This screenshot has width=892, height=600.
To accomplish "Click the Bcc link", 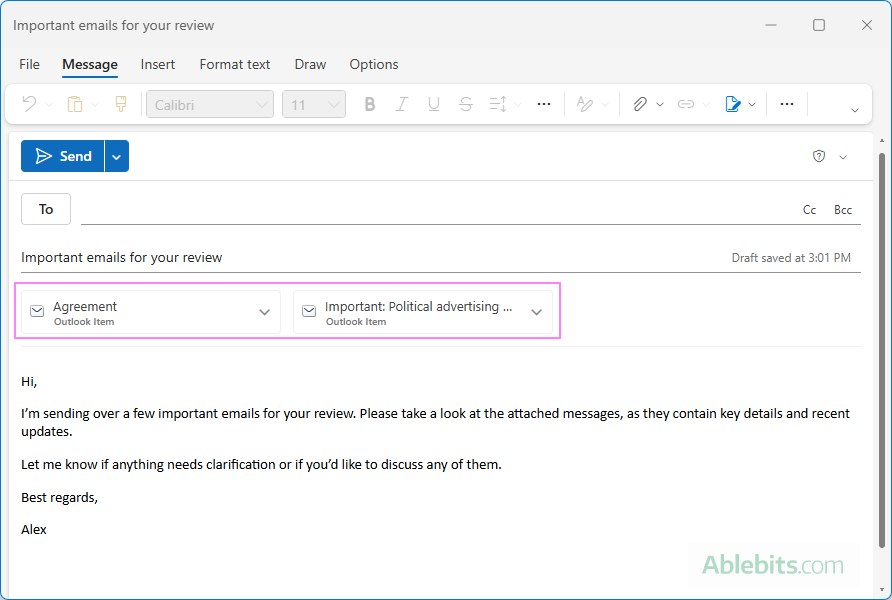I will pos(843,209).
